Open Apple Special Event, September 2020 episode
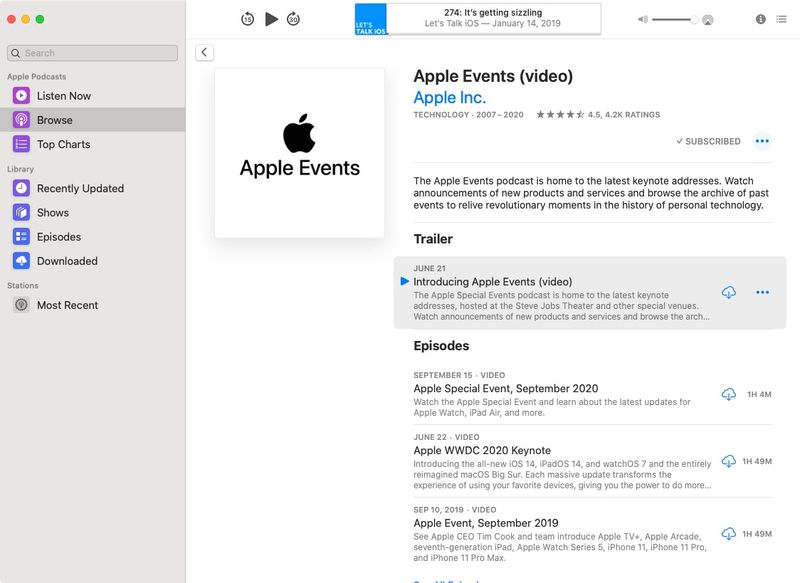Viewport: 800px width, 583px height. click(x=506, y=389)
